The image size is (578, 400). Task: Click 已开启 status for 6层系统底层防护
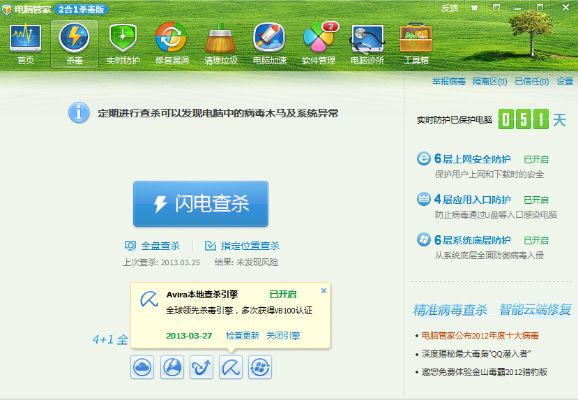tap(536, 240)
